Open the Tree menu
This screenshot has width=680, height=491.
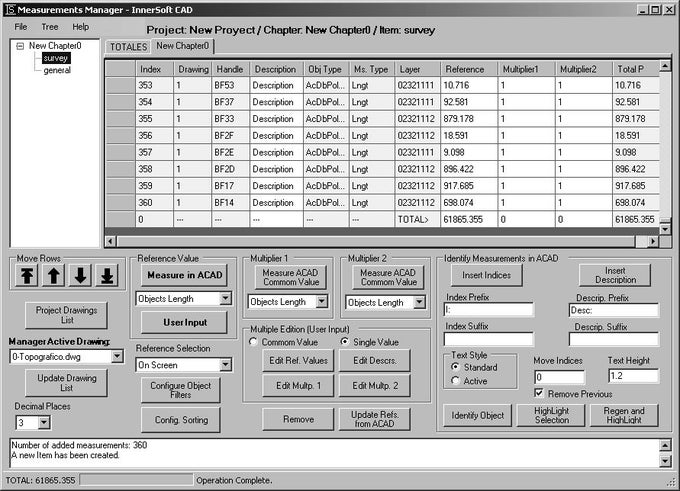[50, 27]
